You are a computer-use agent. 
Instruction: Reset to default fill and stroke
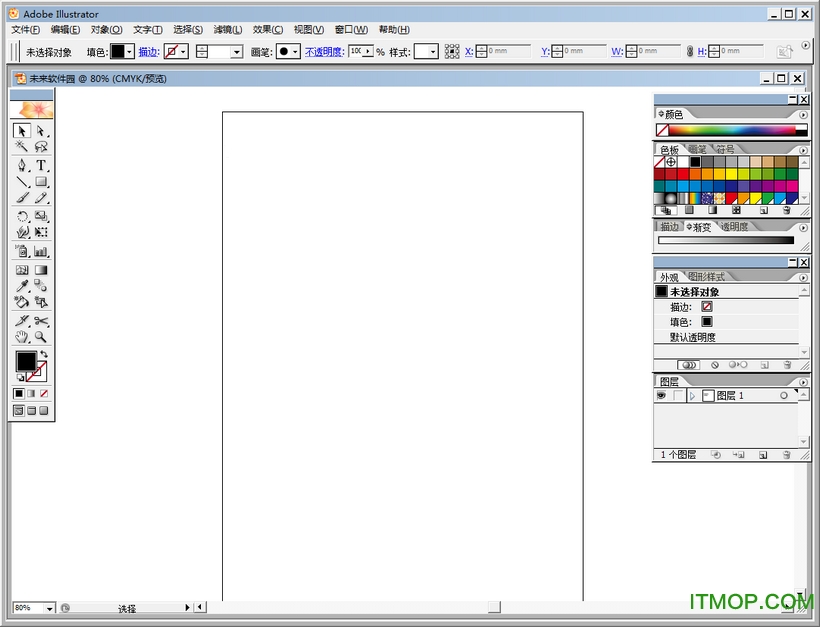click(20, 377)
